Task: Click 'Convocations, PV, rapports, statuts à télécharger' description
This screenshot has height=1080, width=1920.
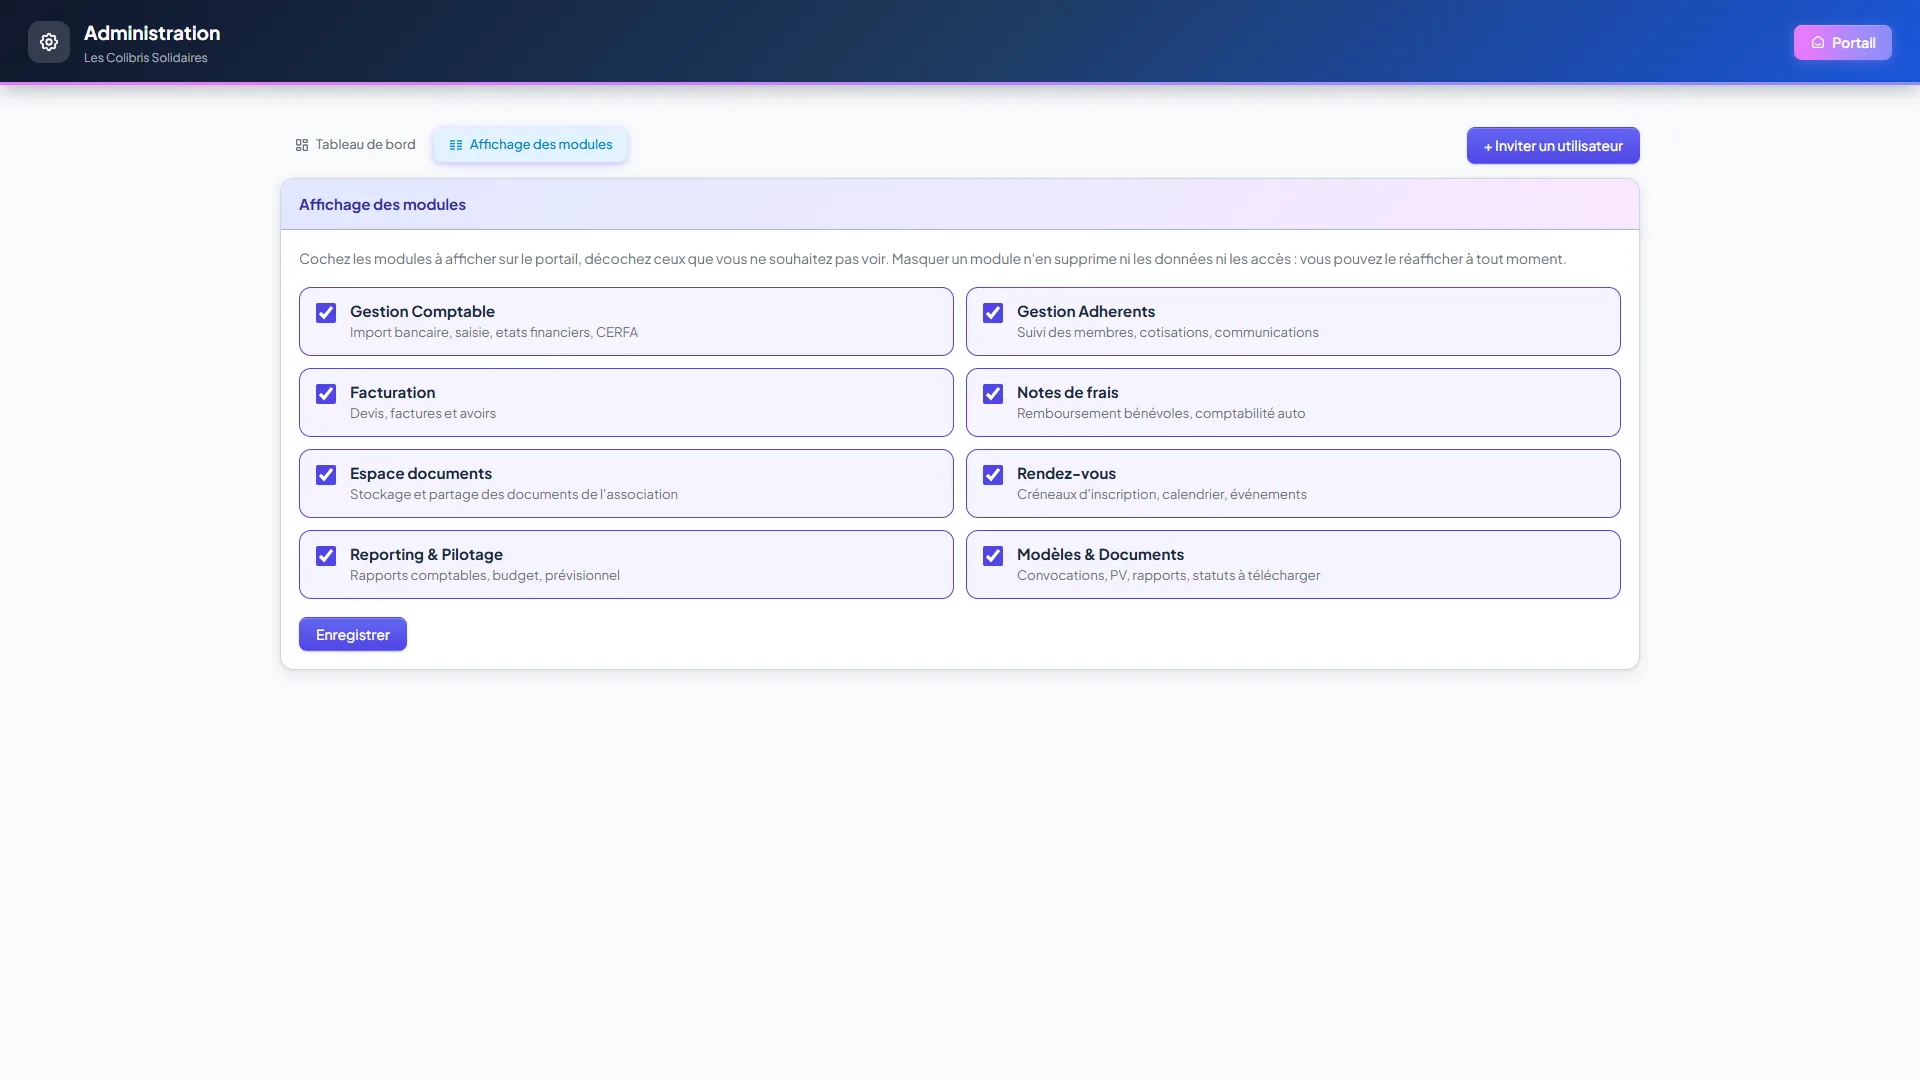Action: 1168,576
